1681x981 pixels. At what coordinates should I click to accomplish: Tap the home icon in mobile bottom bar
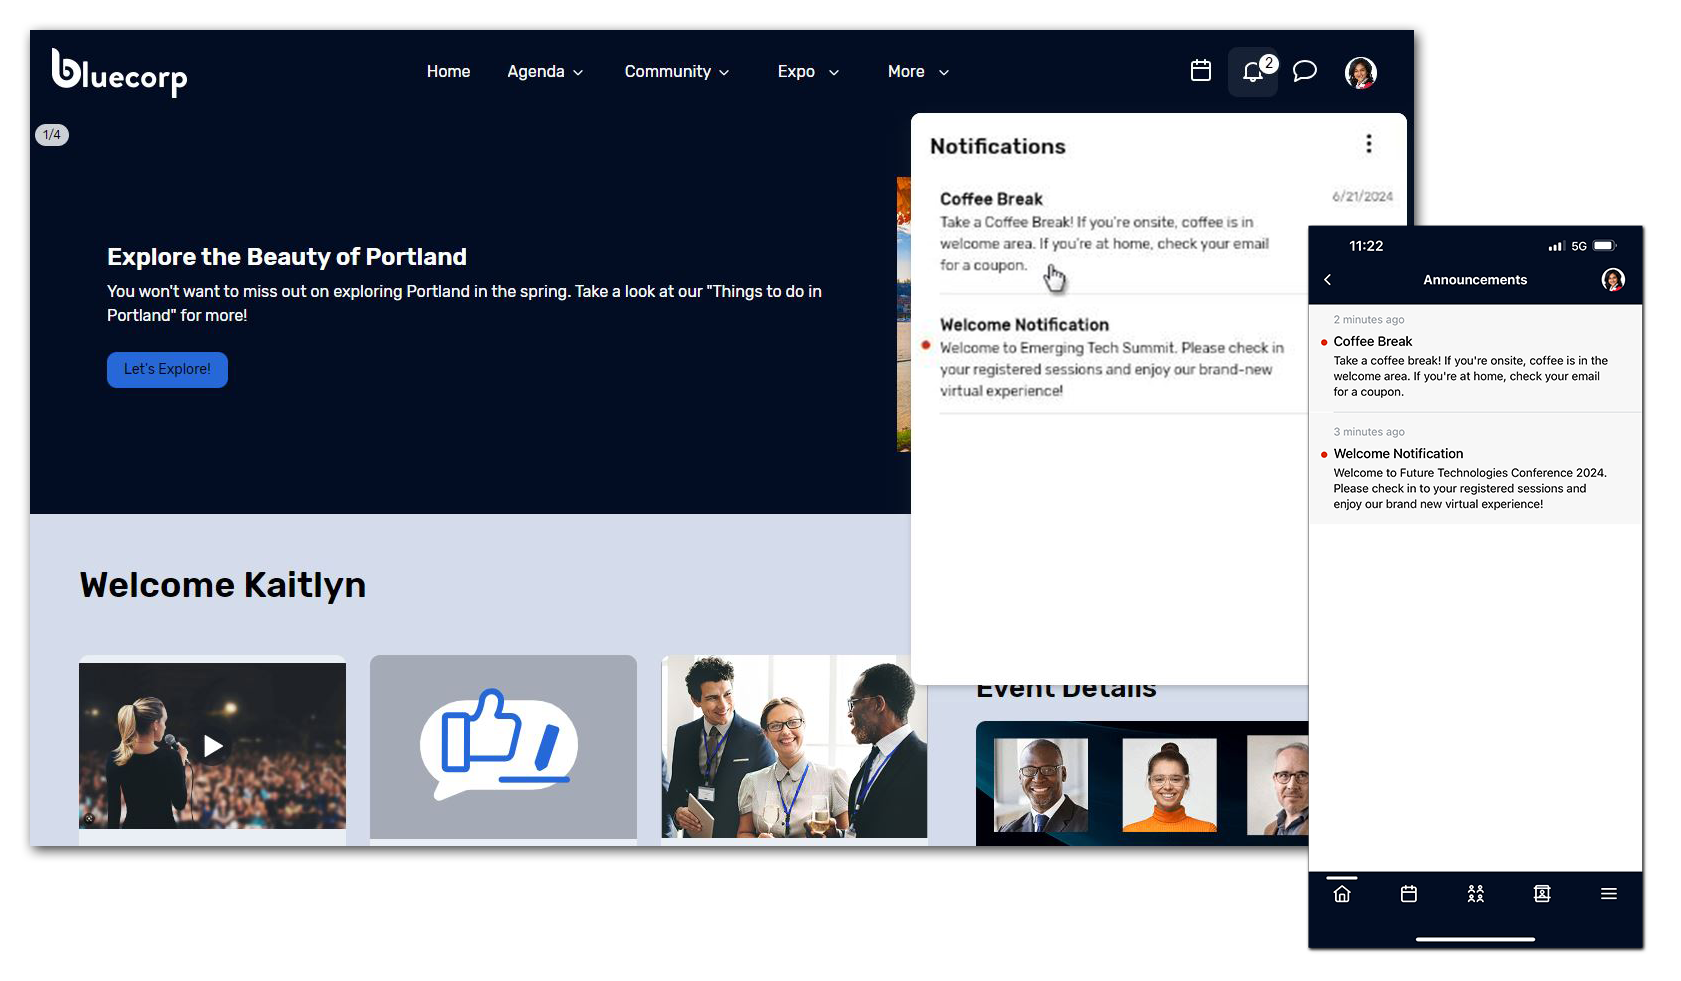[1342, 894]
